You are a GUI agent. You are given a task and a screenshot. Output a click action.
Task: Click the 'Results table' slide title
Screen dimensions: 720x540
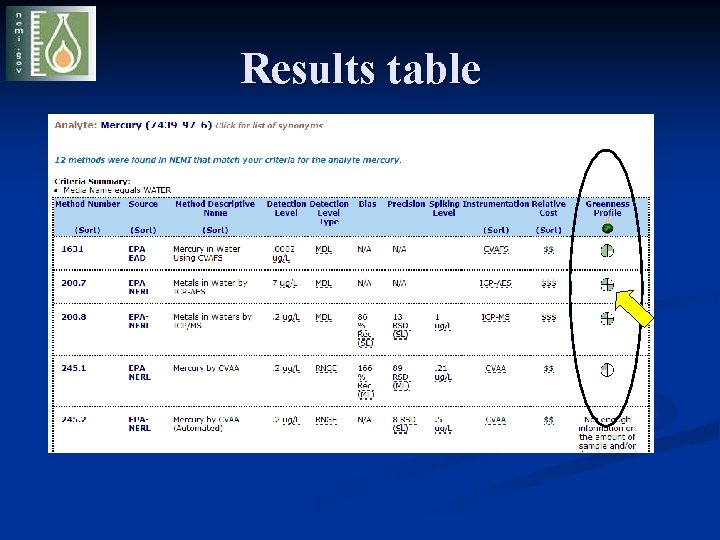click(x=360, y=68)
